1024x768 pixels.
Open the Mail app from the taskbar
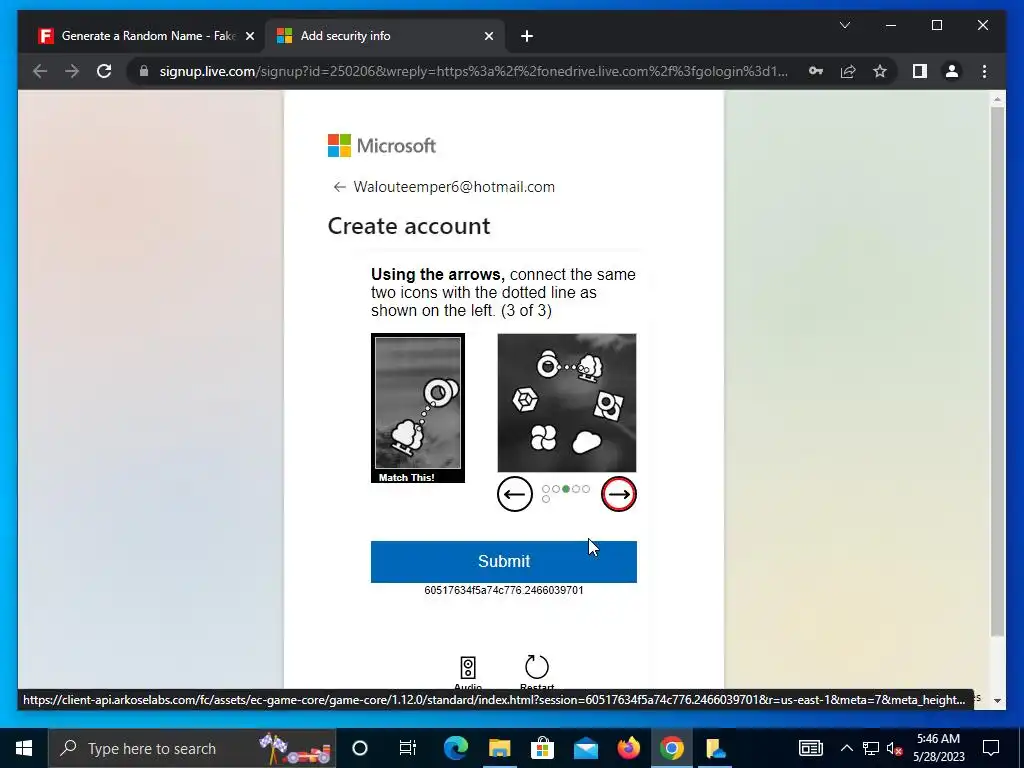tap(586, 748)
